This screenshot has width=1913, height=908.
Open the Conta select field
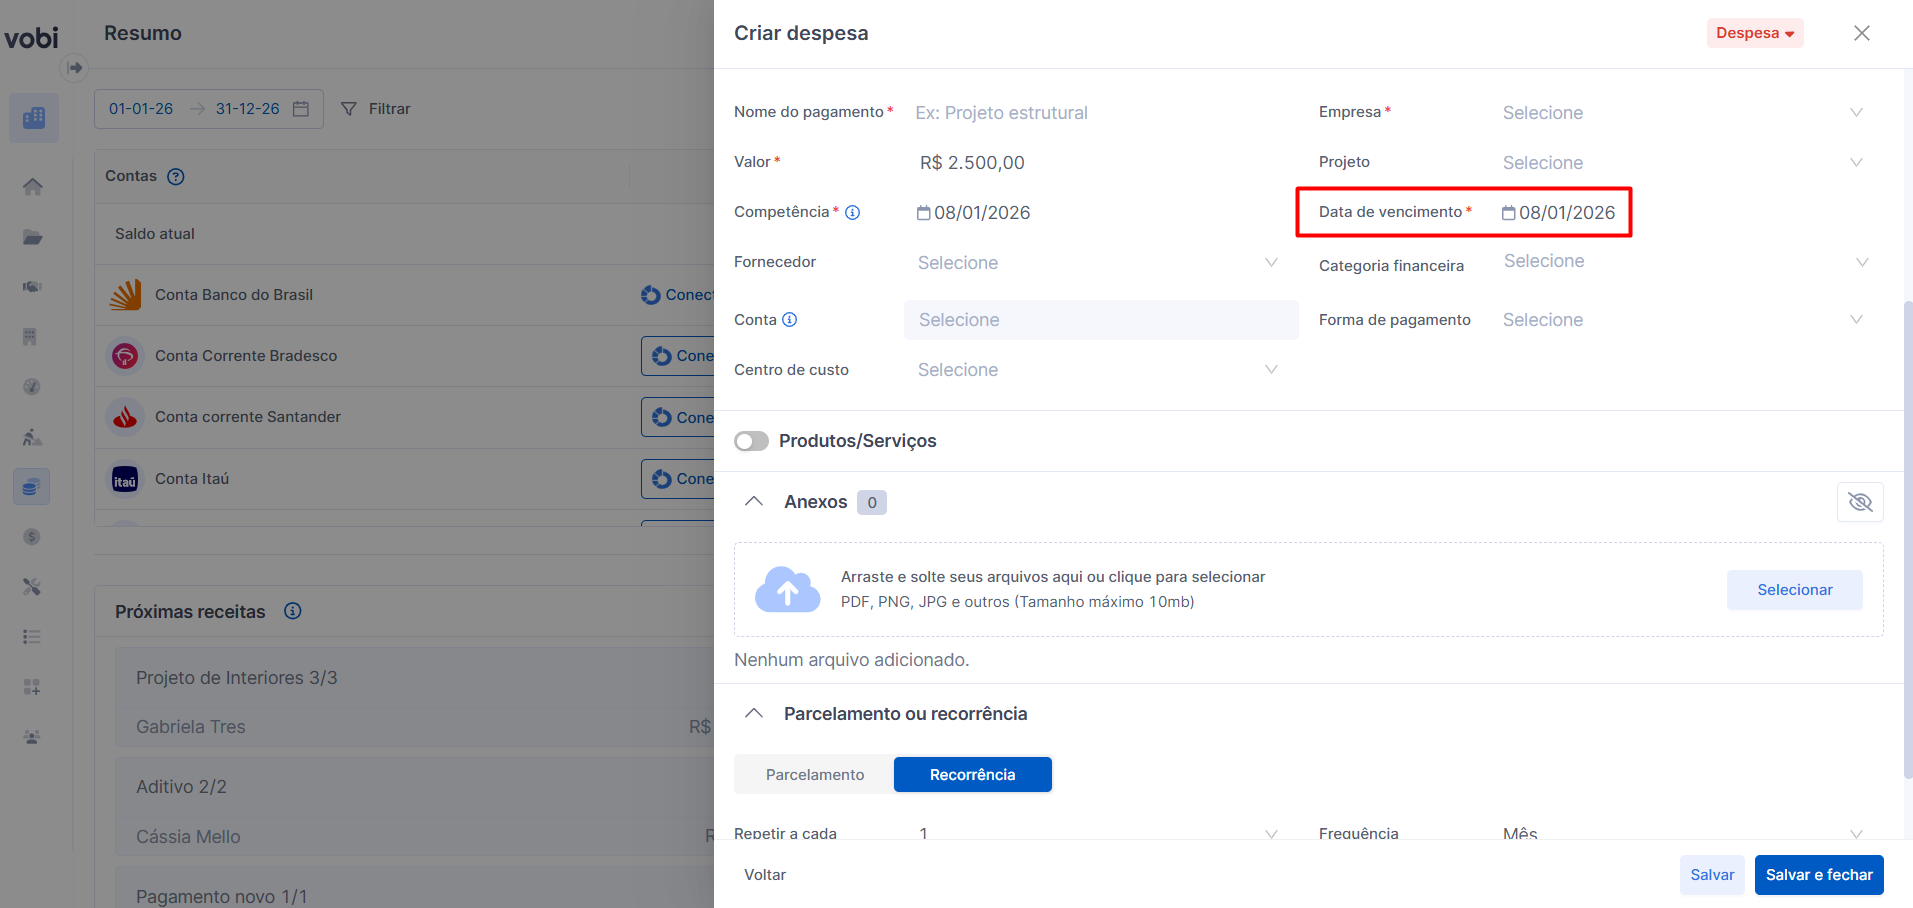click(x=1101, y=320)
